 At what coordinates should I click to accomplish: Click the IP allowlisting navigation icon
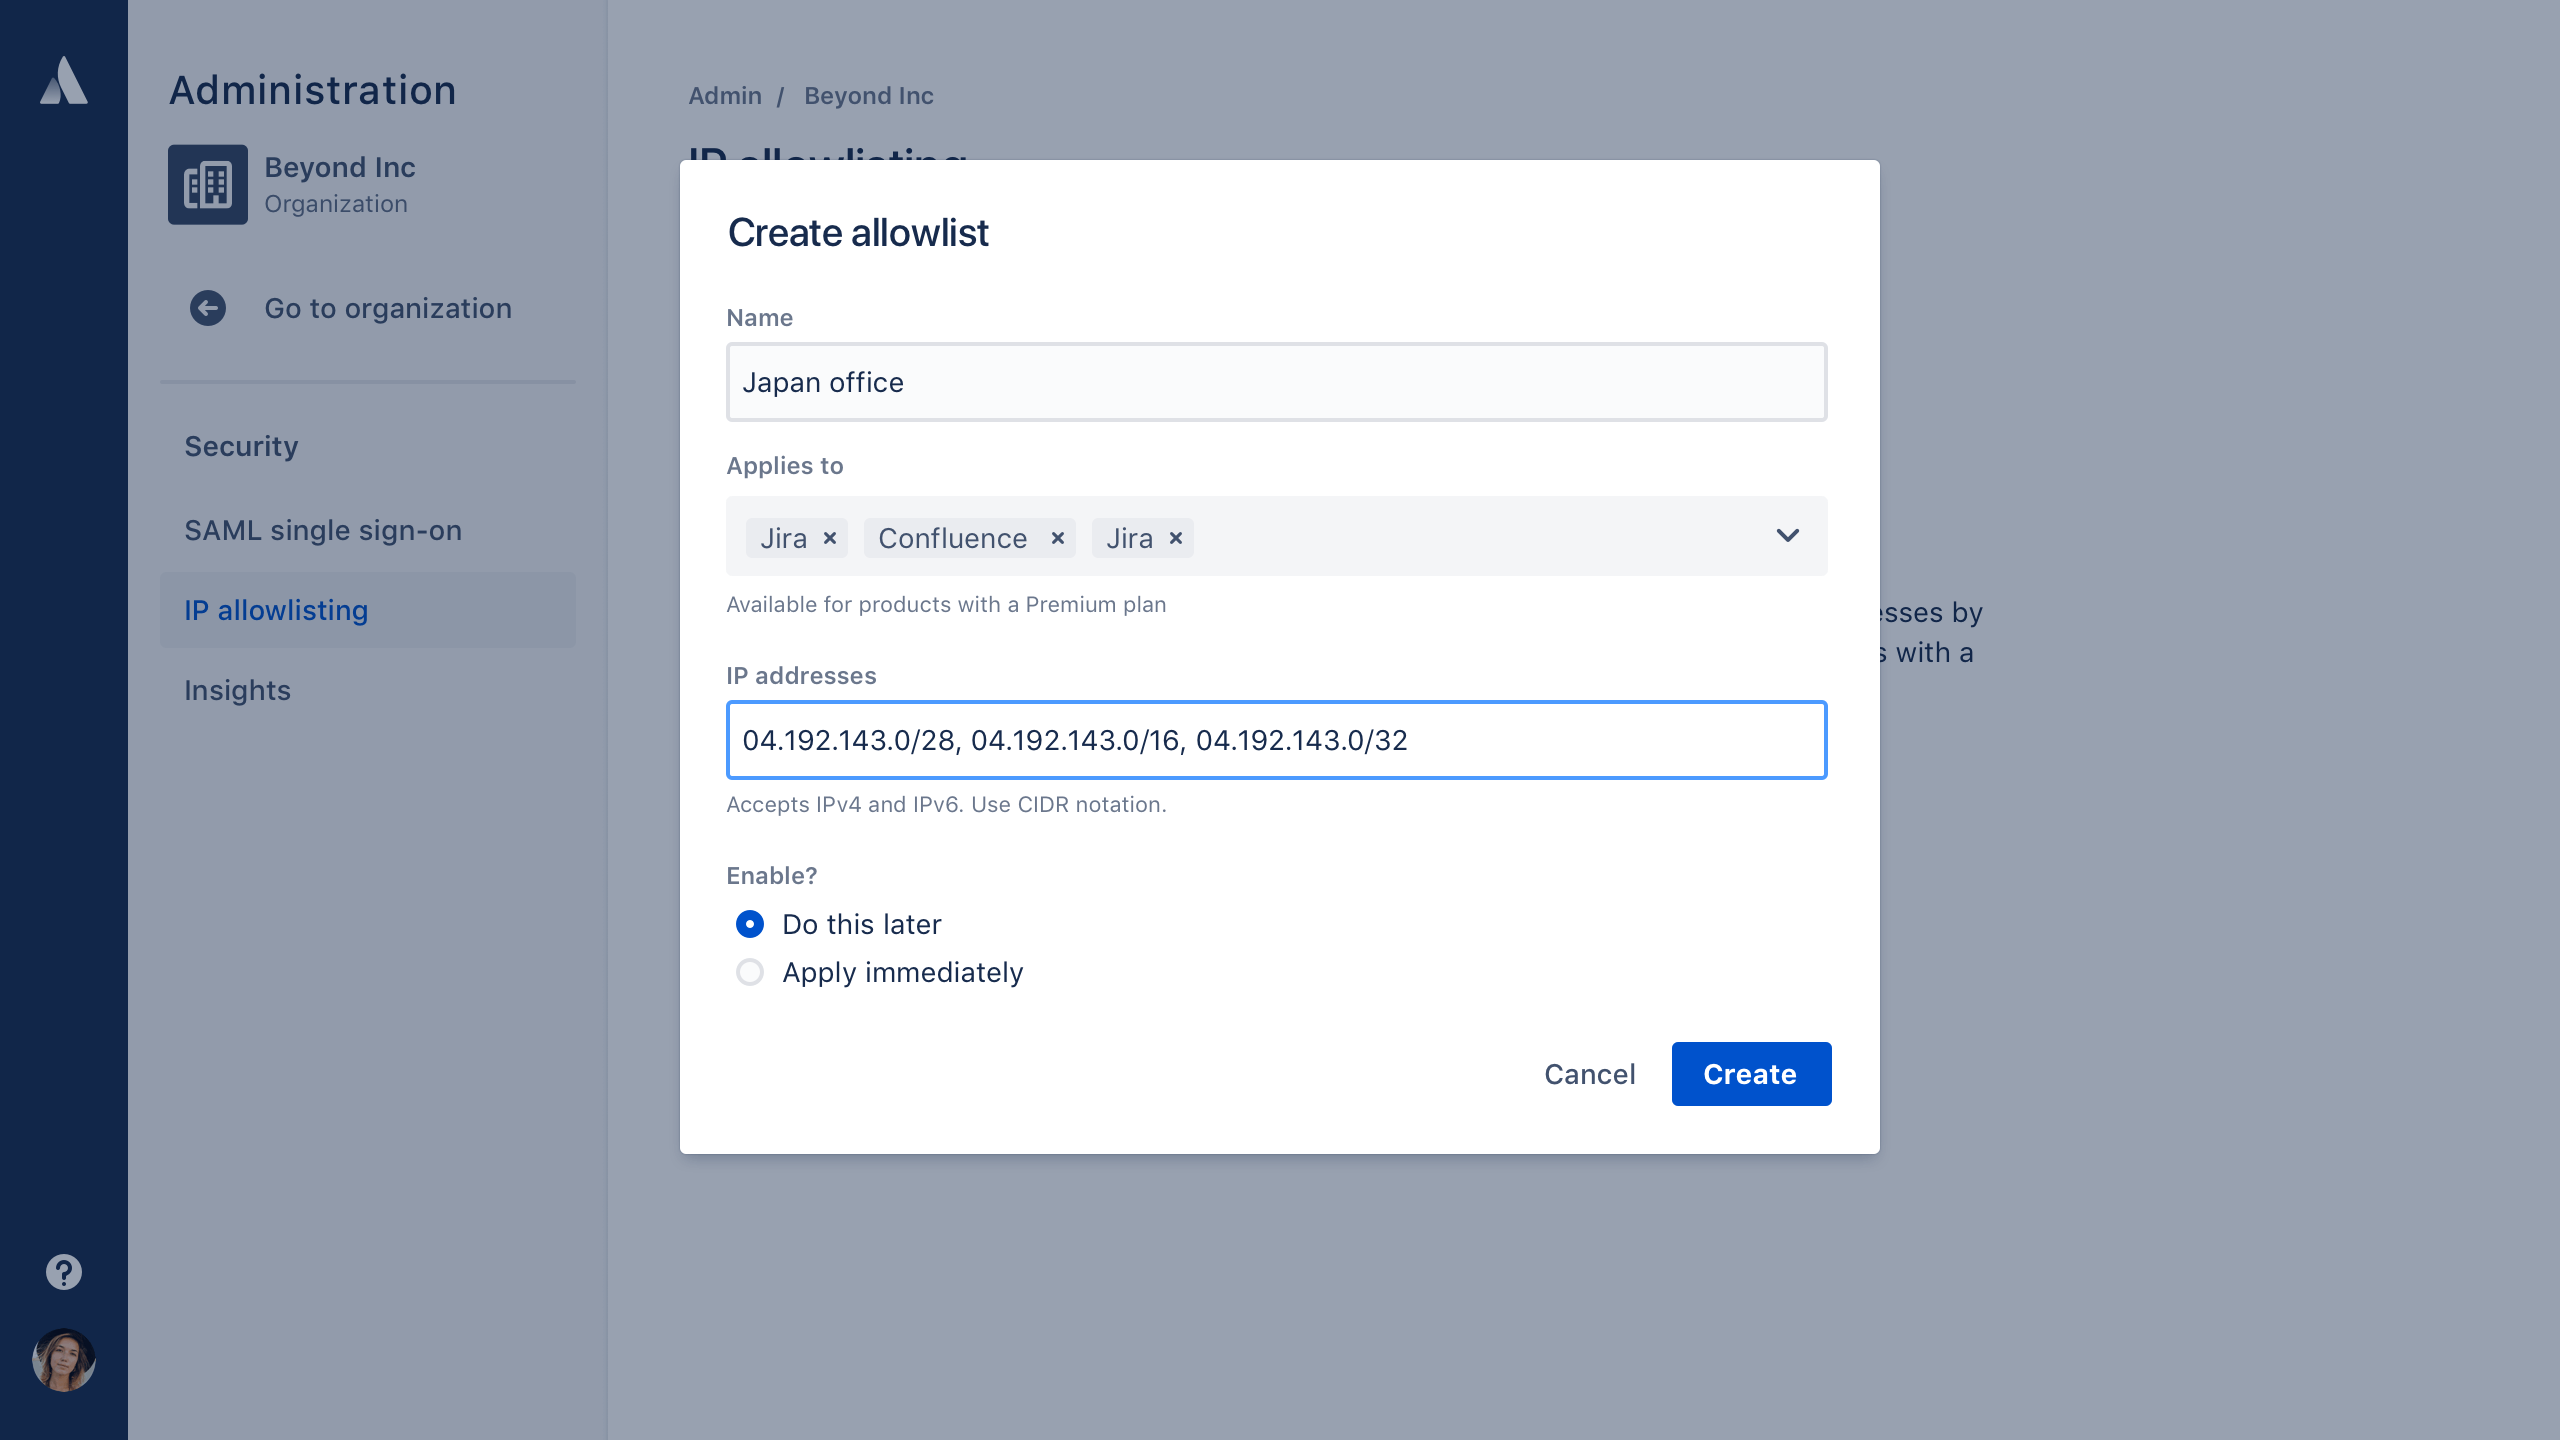point(278,610)
